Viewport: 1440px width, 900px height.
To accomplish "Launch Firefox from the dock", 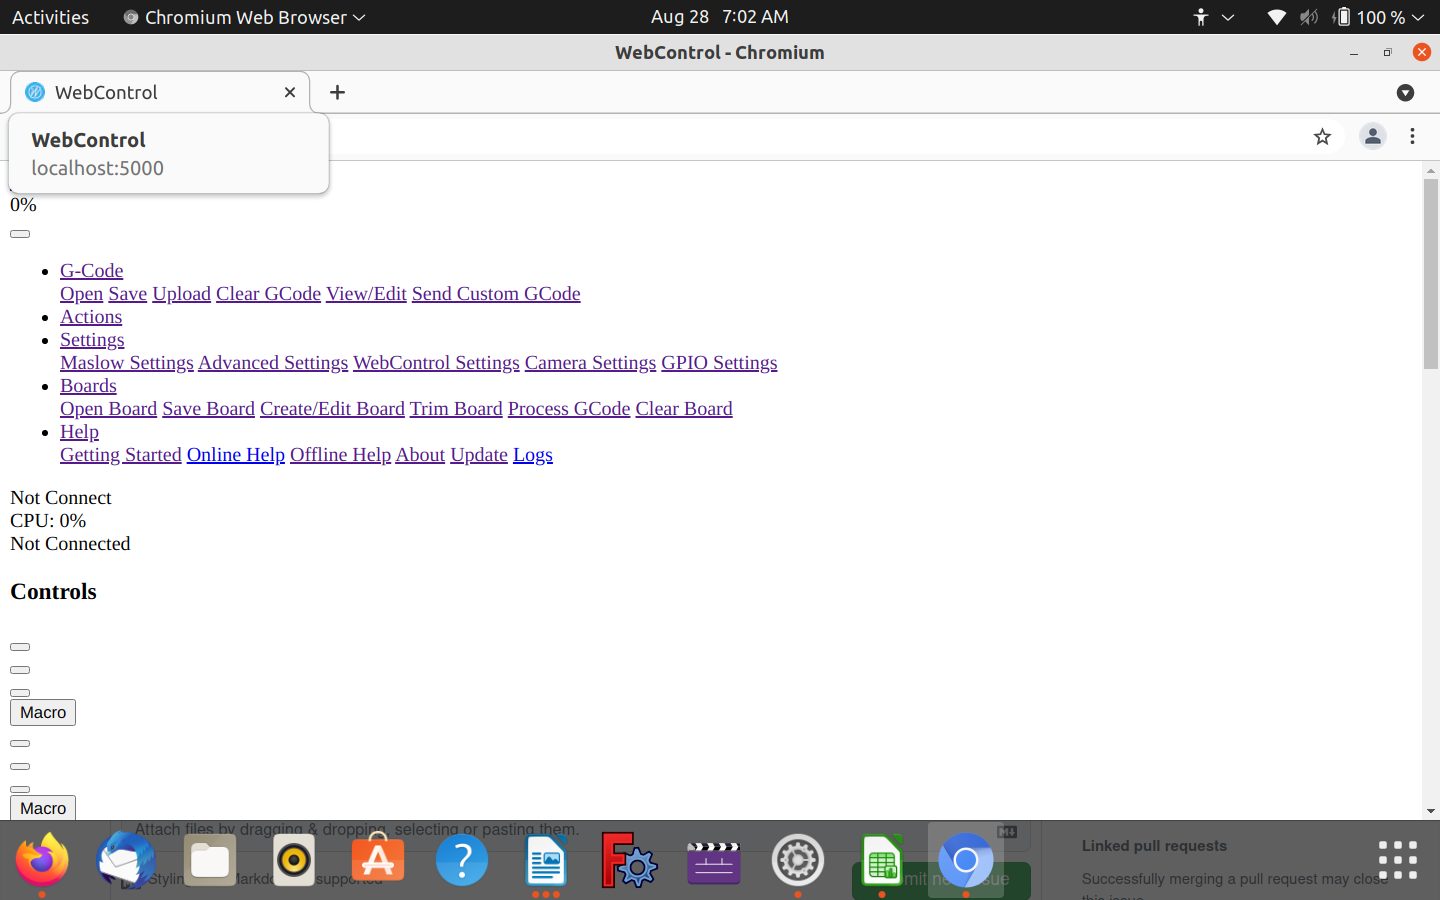I will click(42, 860).
